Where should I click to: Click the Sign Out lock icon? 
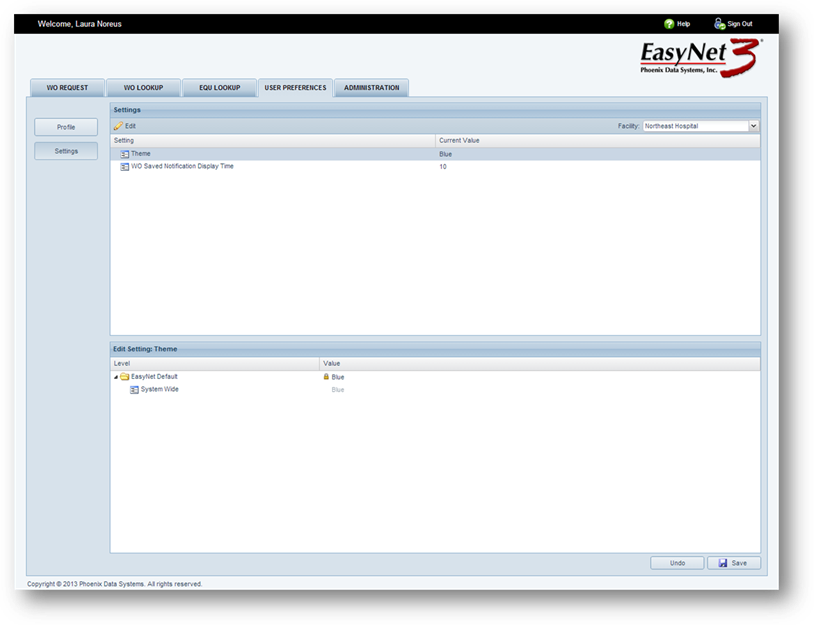[719, 24]
